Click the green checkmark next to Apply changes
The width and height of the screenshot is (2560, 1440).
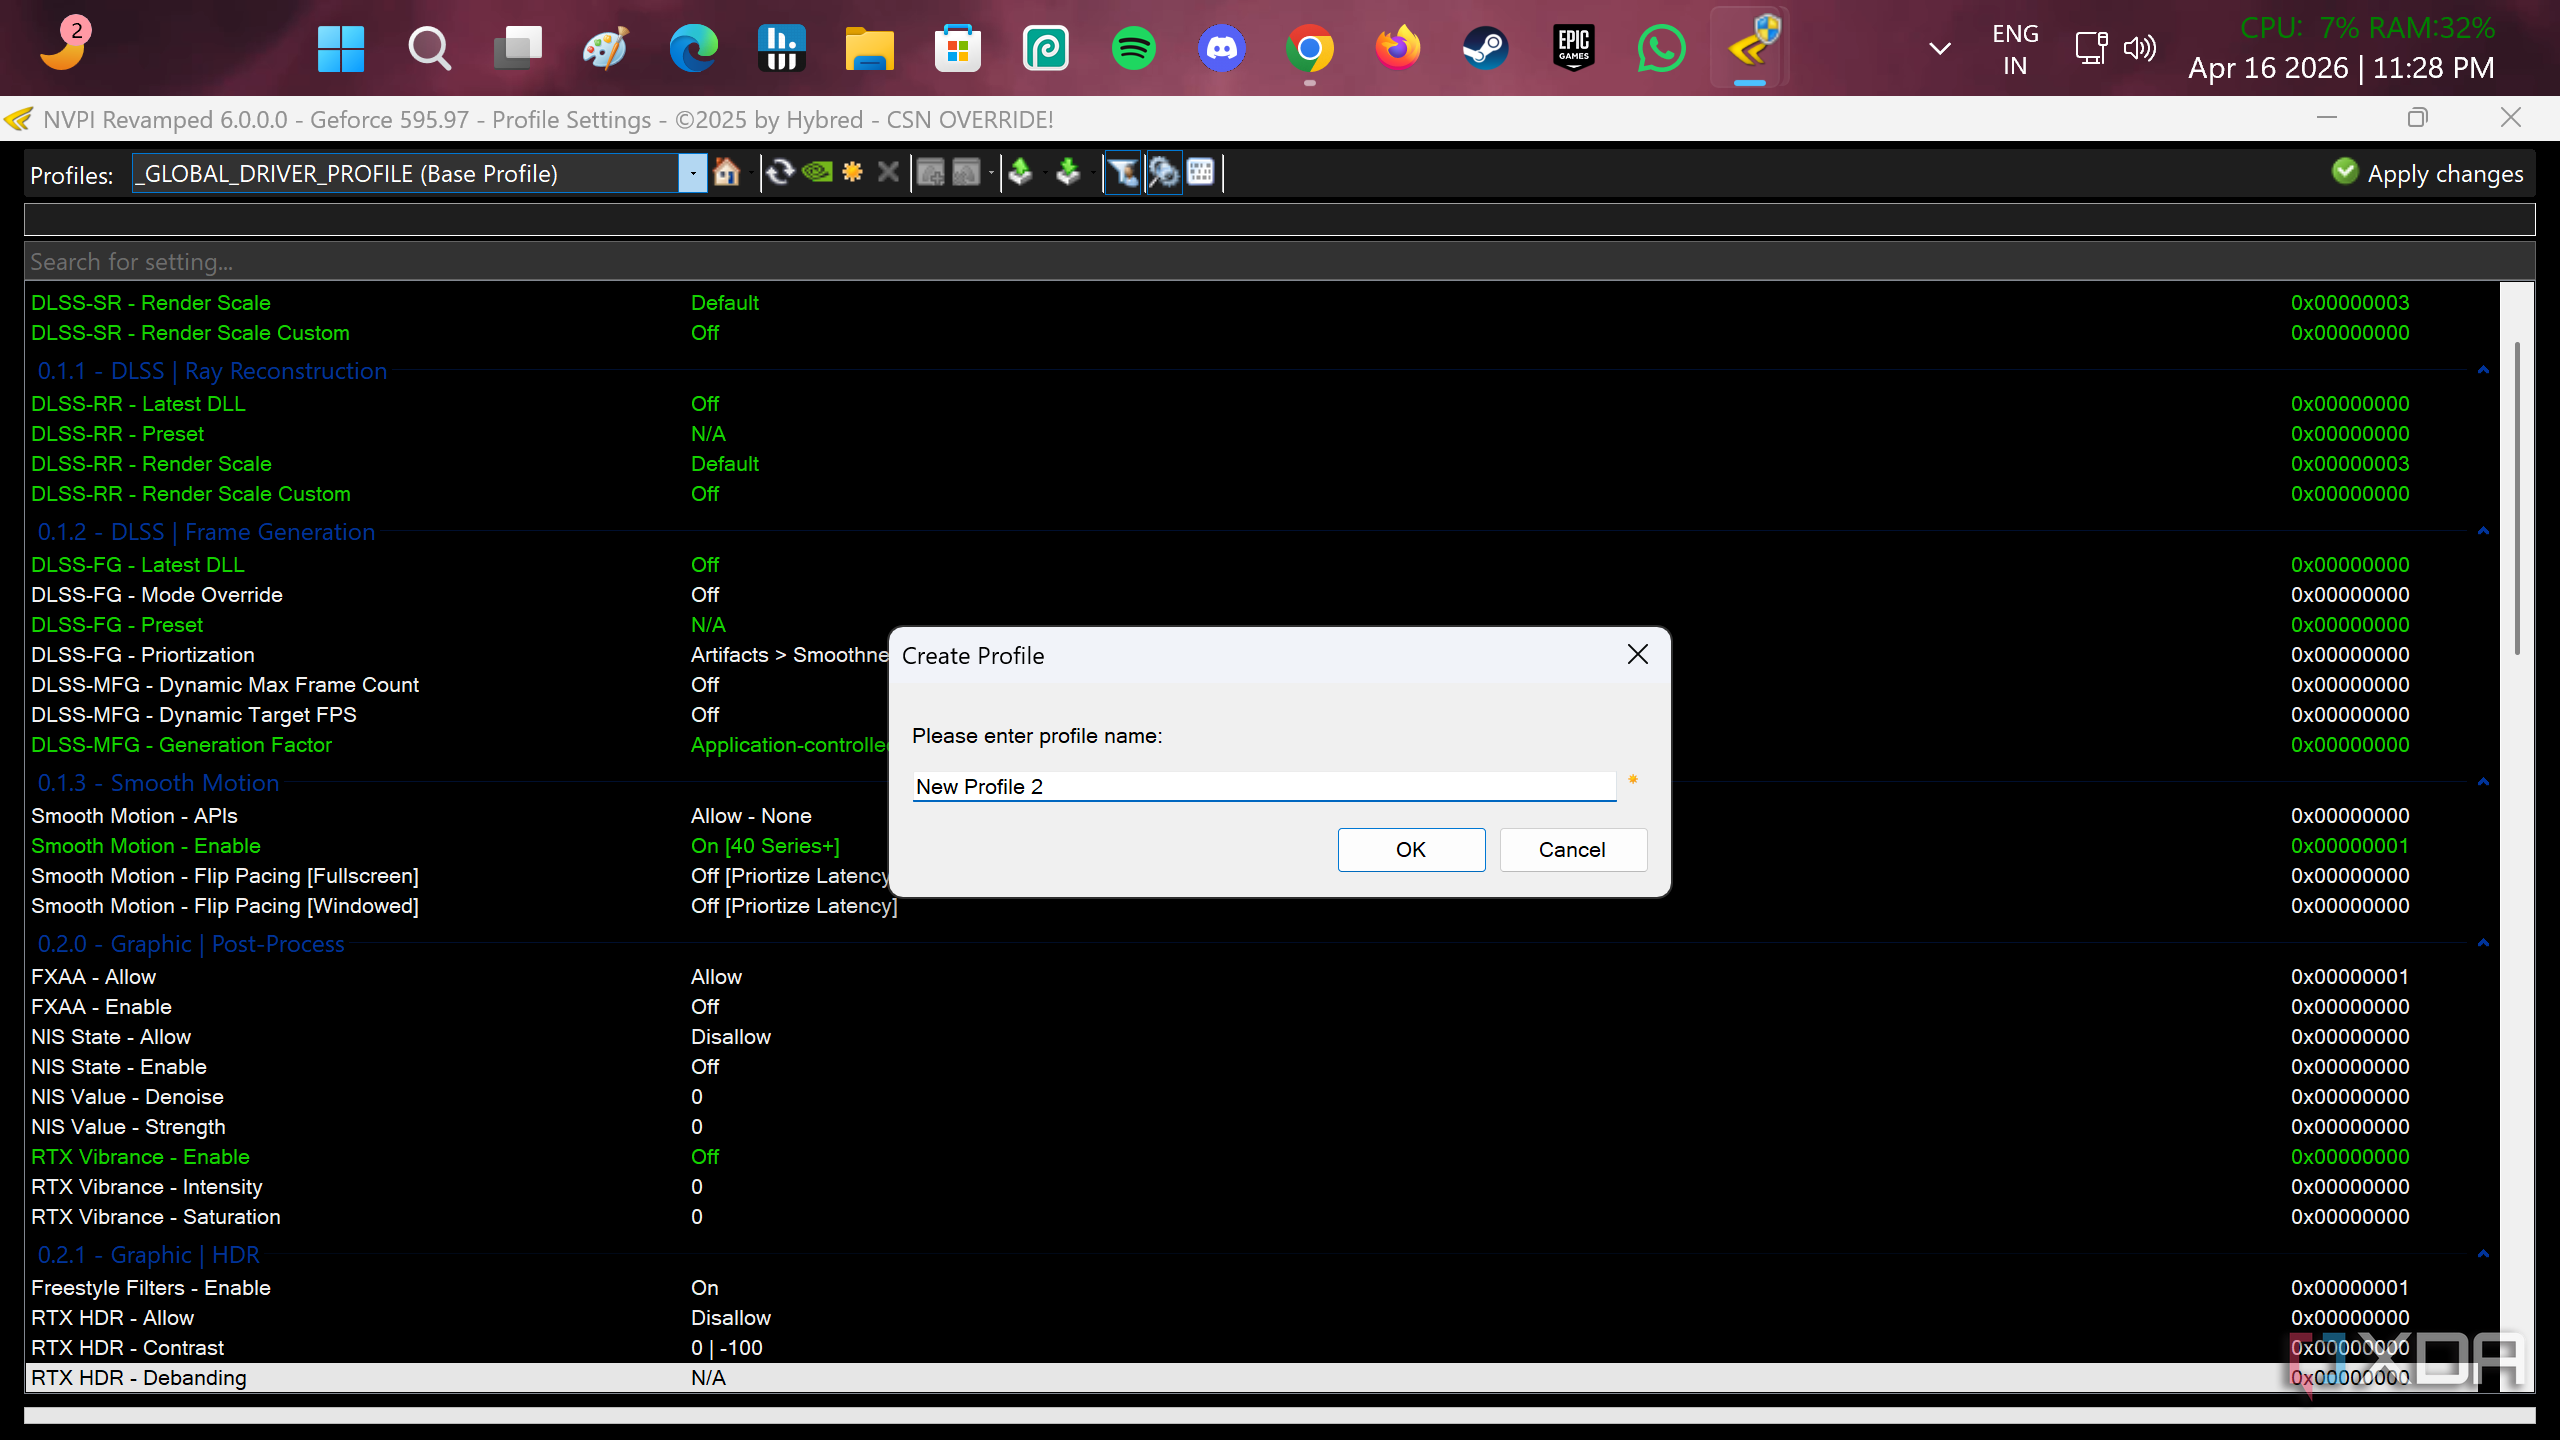coord(2345,172)
